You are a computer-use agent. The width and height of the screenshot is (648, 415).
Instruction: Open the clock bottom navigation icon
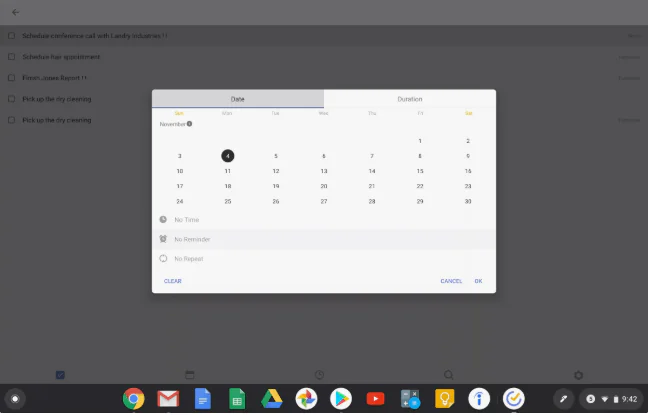319,375
